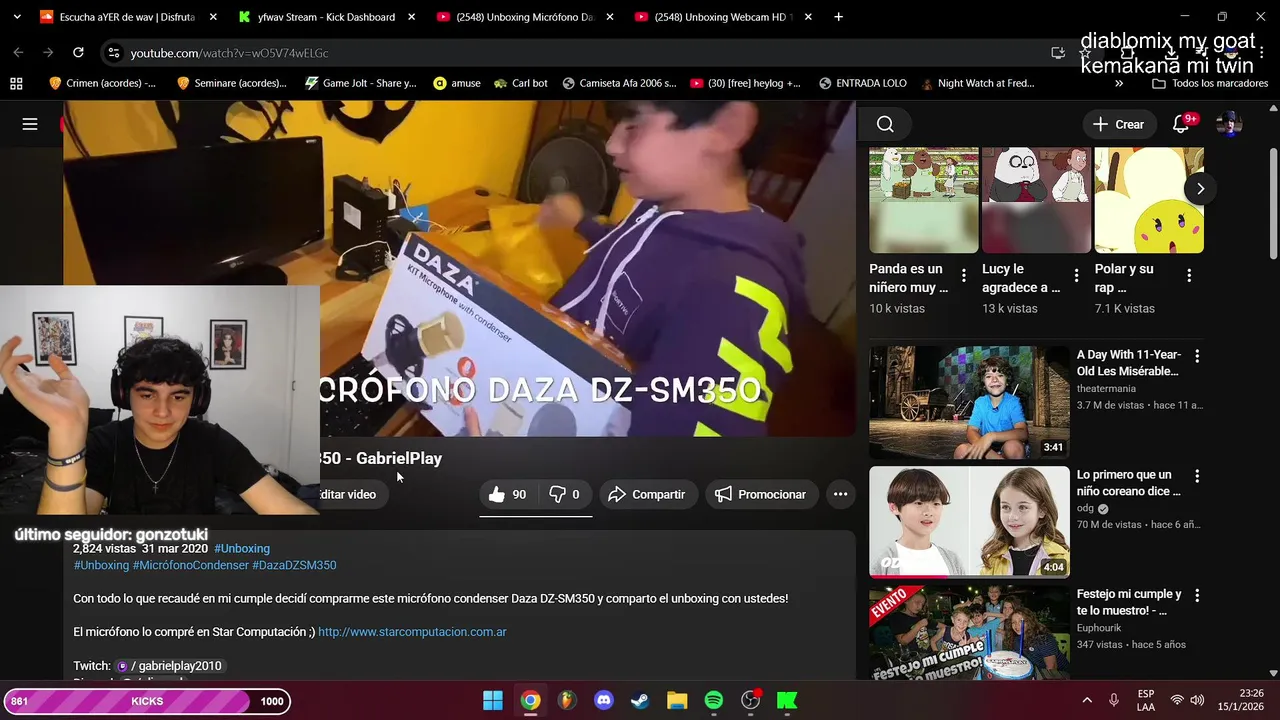The image size is (1280, 720).
Task: Expand the hidden bookmarks overflow chevron
Action: 1118,83
